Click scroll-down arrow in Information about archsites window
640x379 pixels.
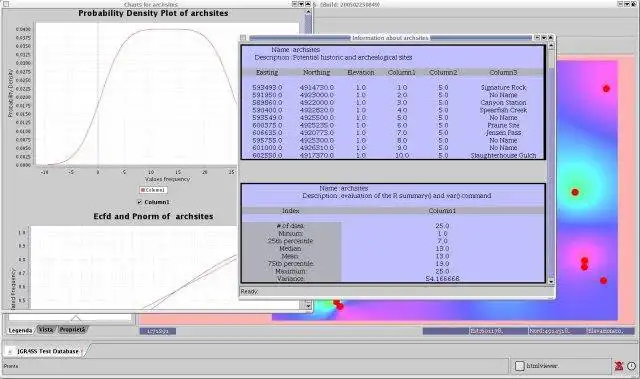click(x=551, y=281)
